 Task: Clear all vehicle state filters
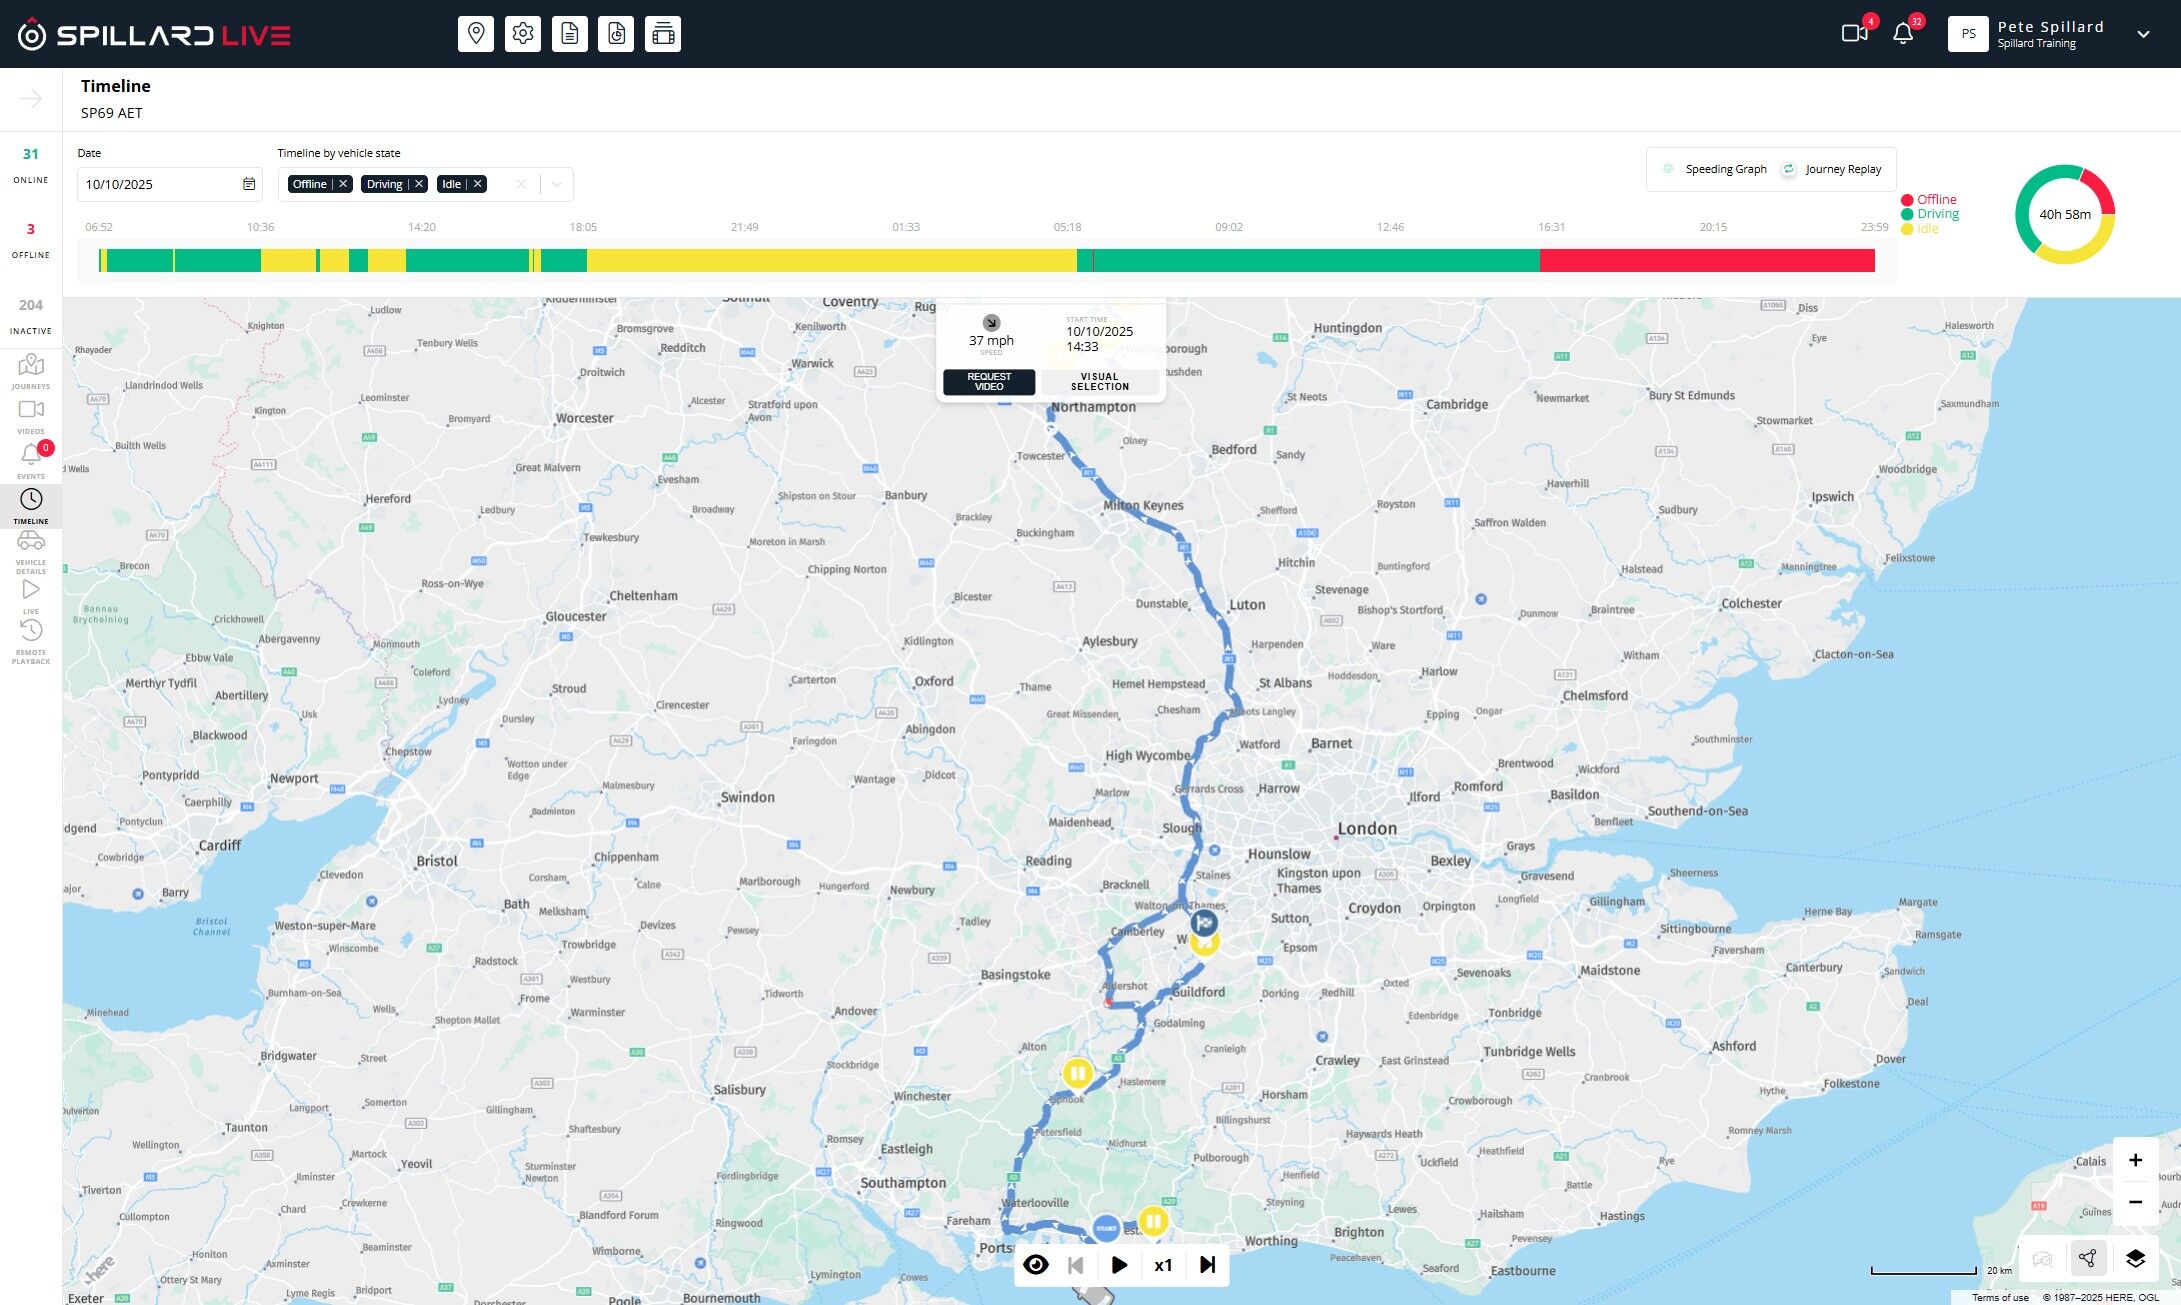click(521, 184)
